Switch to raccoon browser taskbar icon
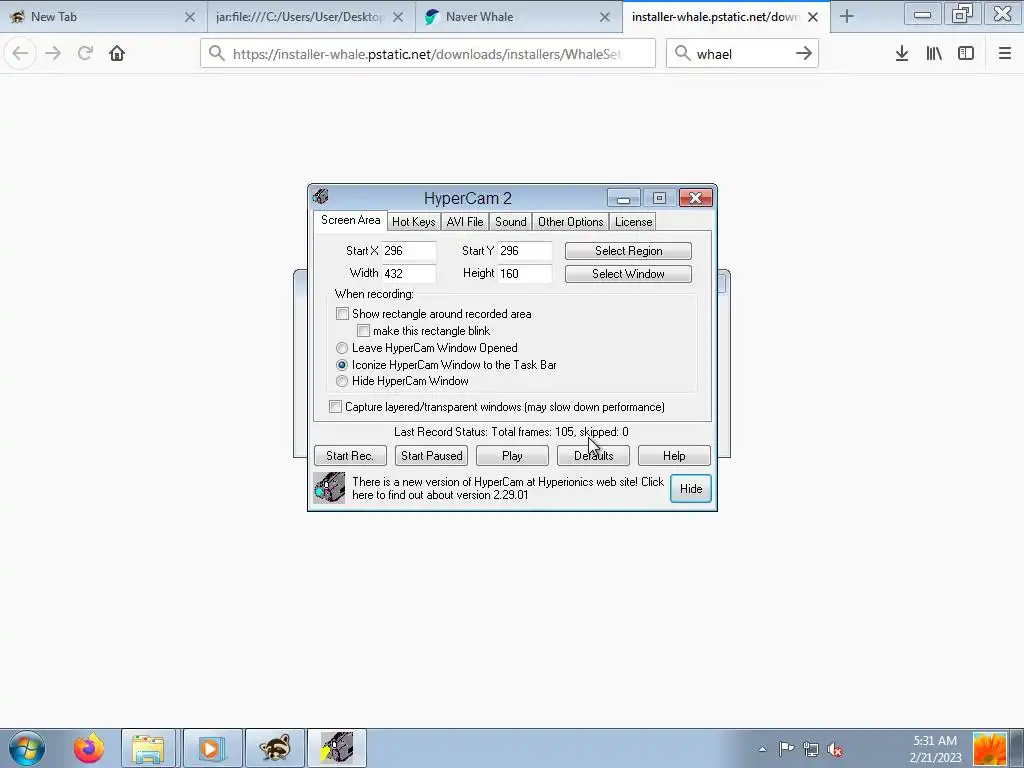This screenshot has width=1024, height=768. [274, 748]
